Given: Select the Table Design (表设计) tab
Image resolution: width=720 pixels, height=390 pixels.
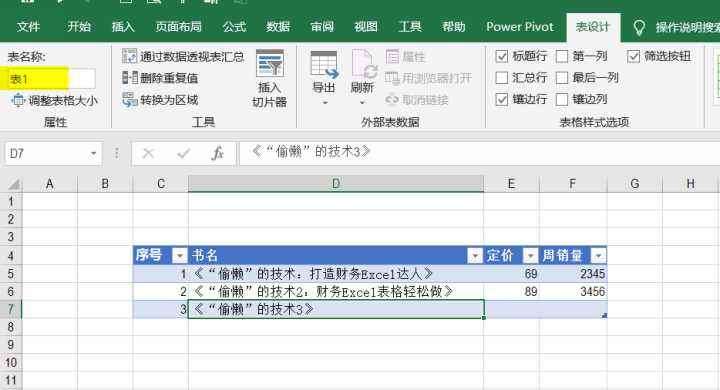Looking at the screenshot, I should pos(593,27).
